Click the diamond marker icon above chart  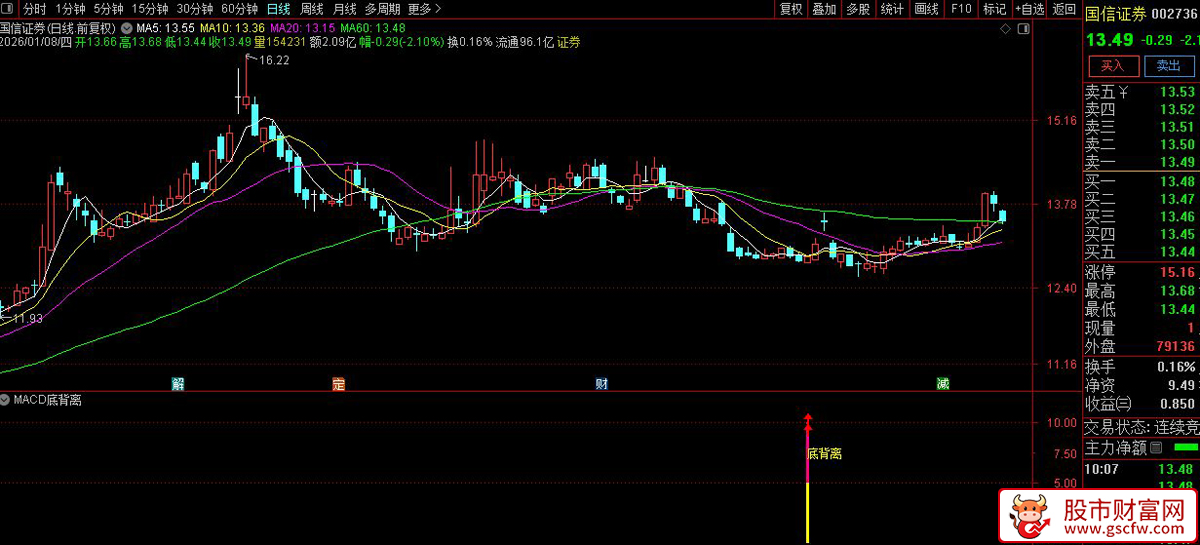[1005, 30]
